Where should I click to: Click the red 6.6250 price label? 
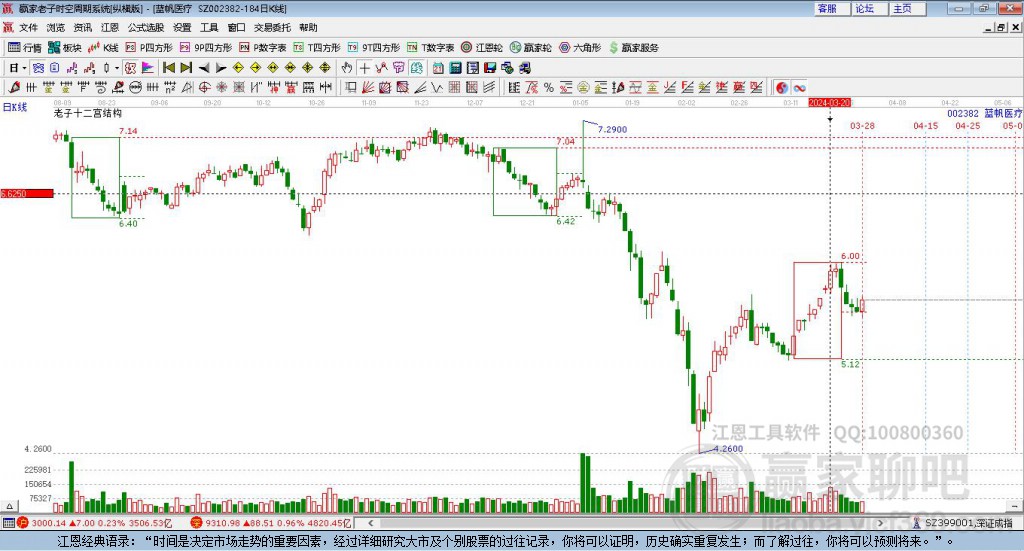27,193
